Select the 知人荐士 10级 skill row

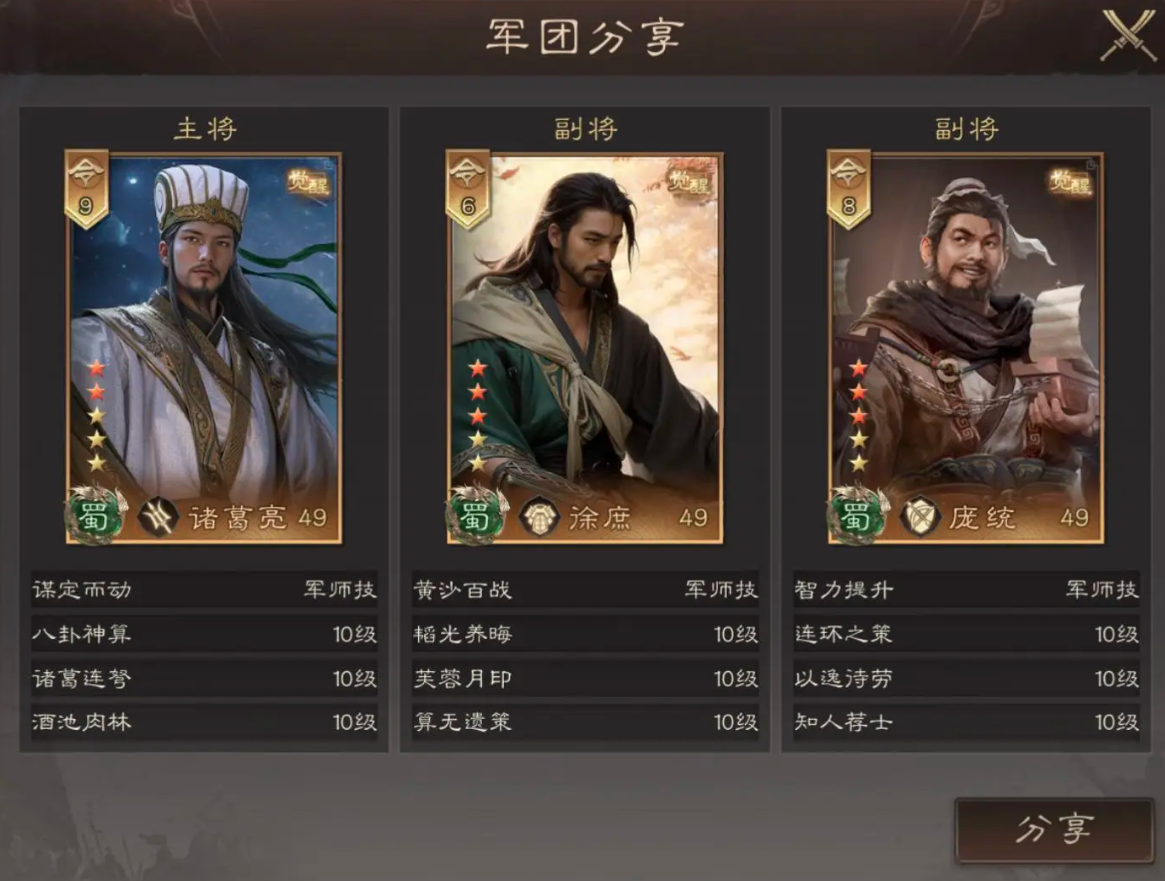[967, 721]
